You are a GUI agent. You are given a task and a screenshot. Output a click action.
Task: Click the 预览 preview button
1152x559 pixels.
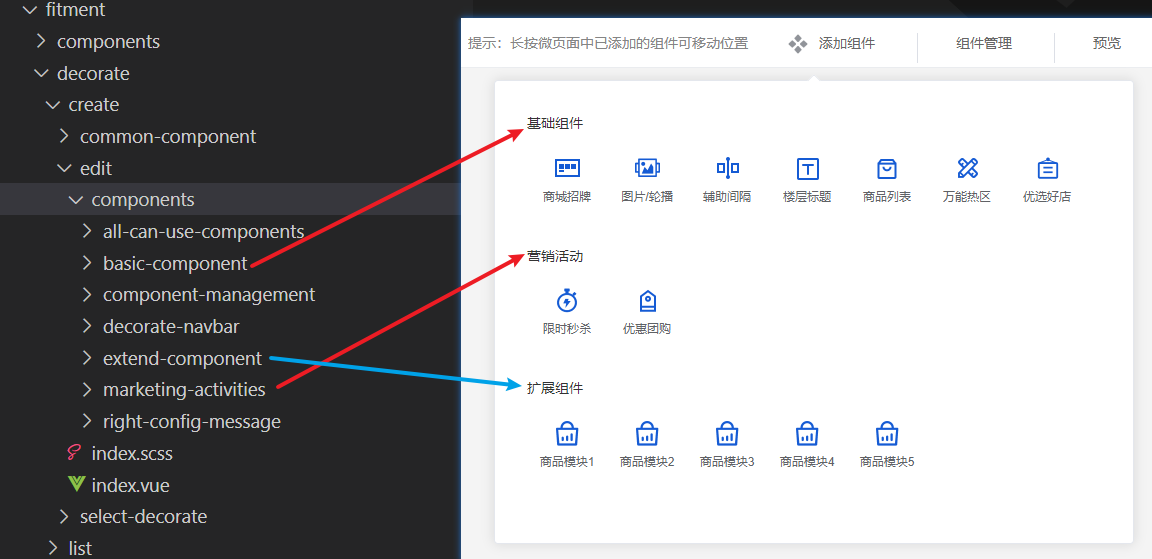pyautogui.click(x=1106, y=44)
